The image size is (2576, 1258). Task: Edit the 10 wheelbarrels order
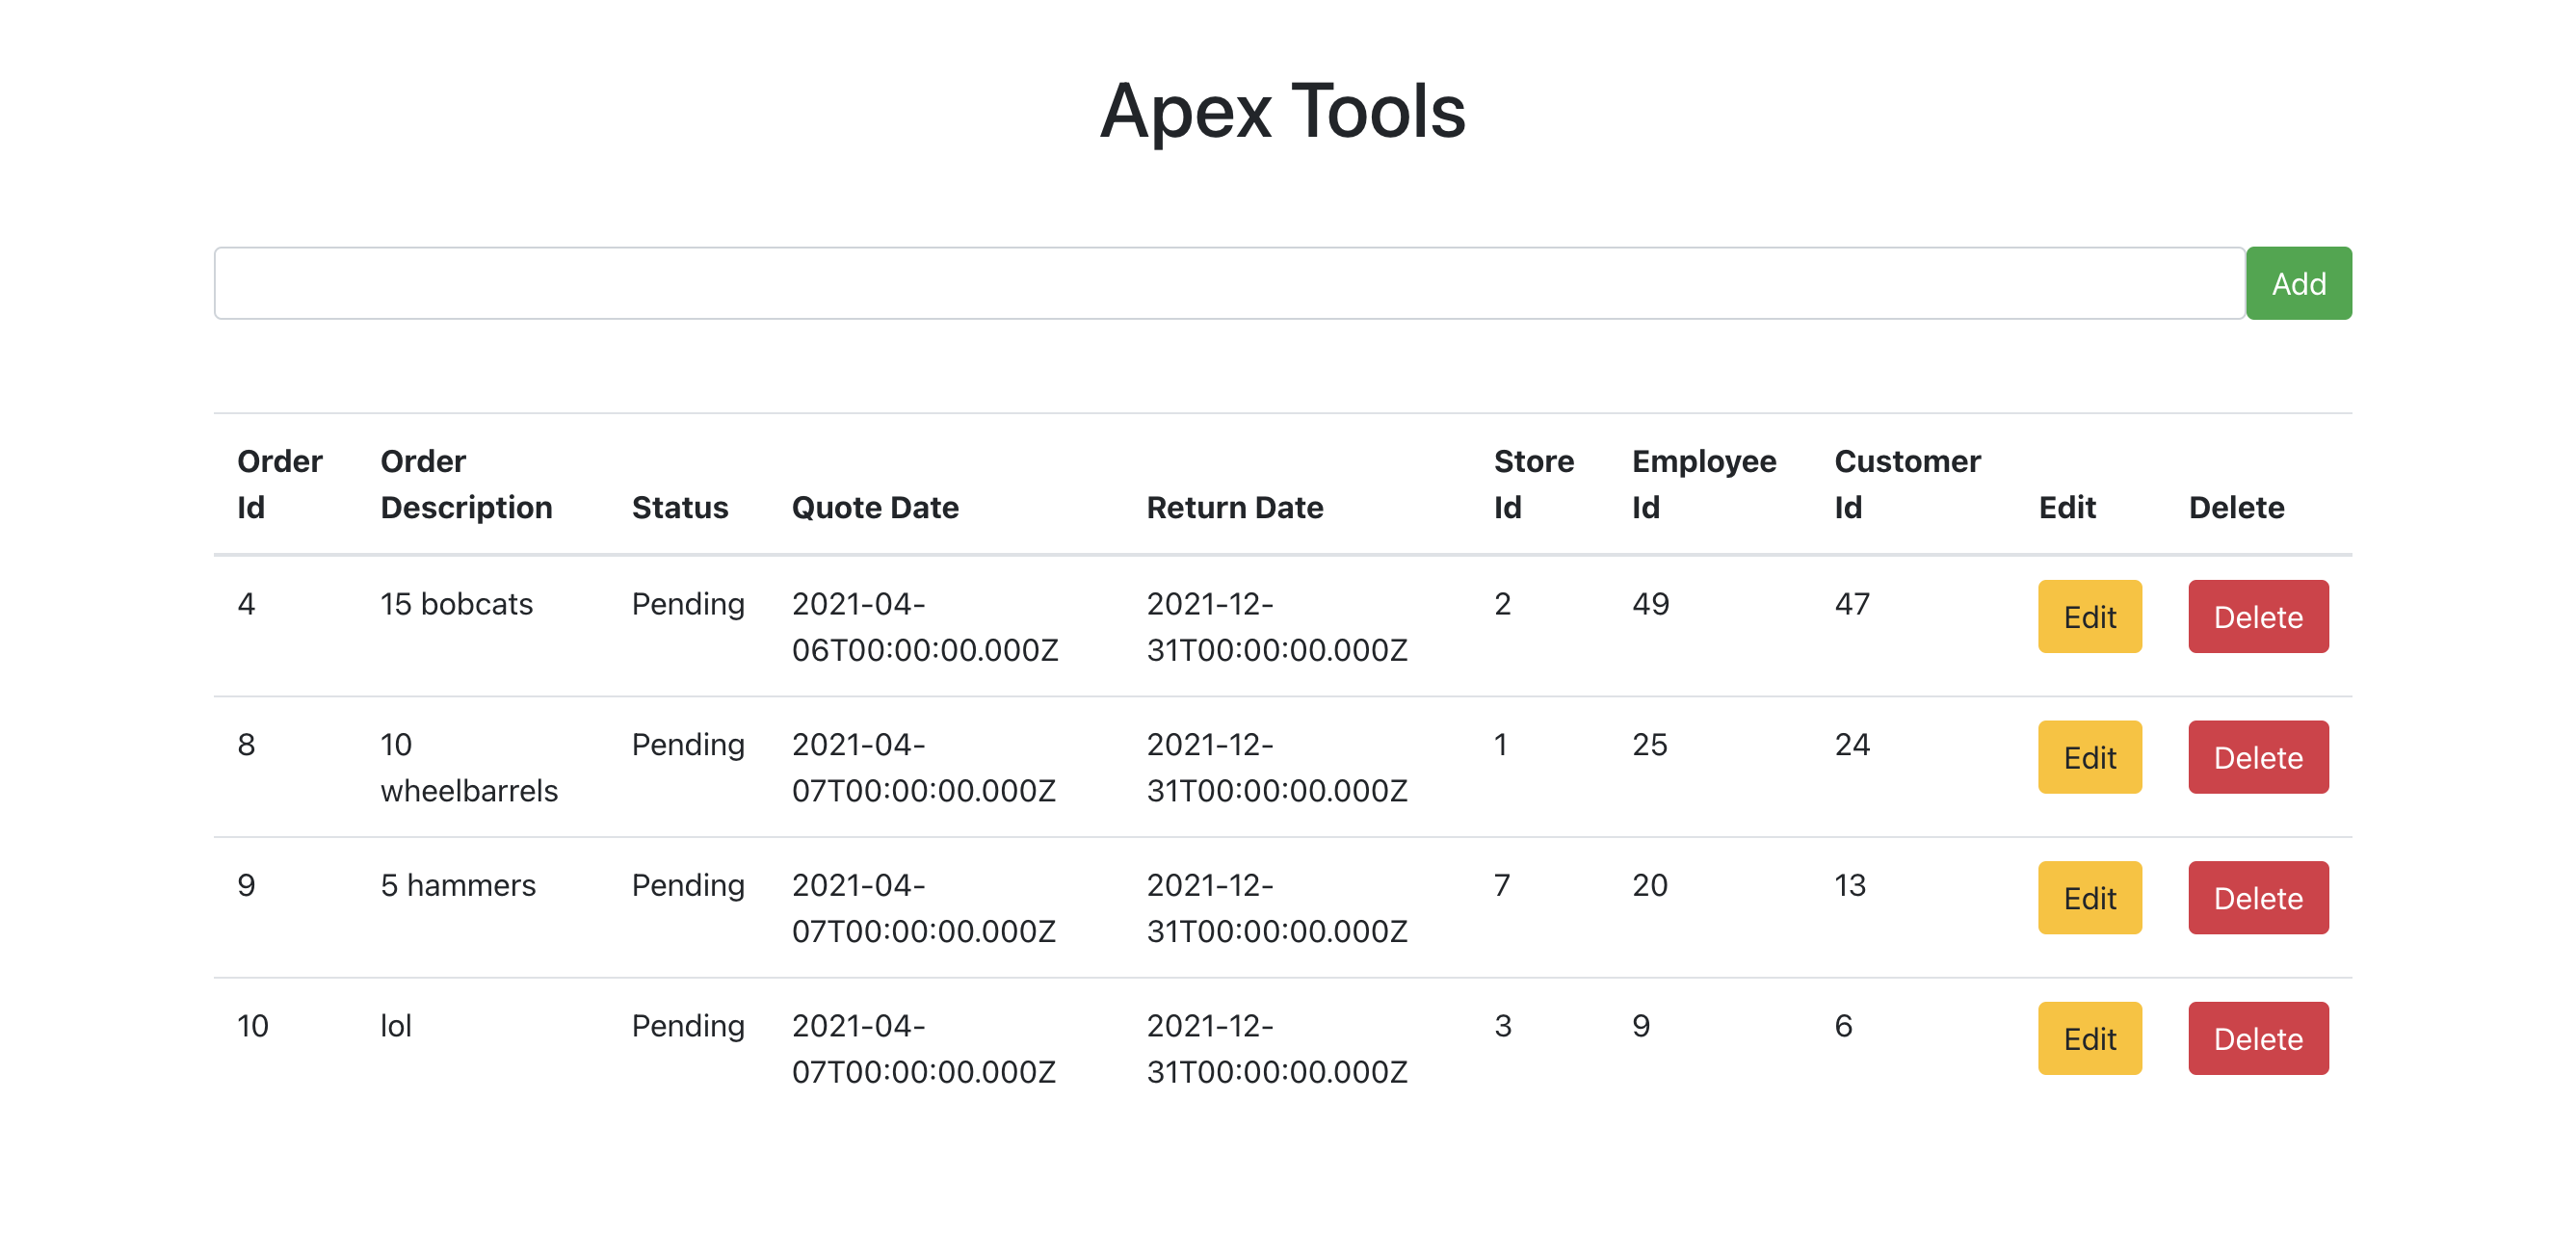pos(2089,757)
